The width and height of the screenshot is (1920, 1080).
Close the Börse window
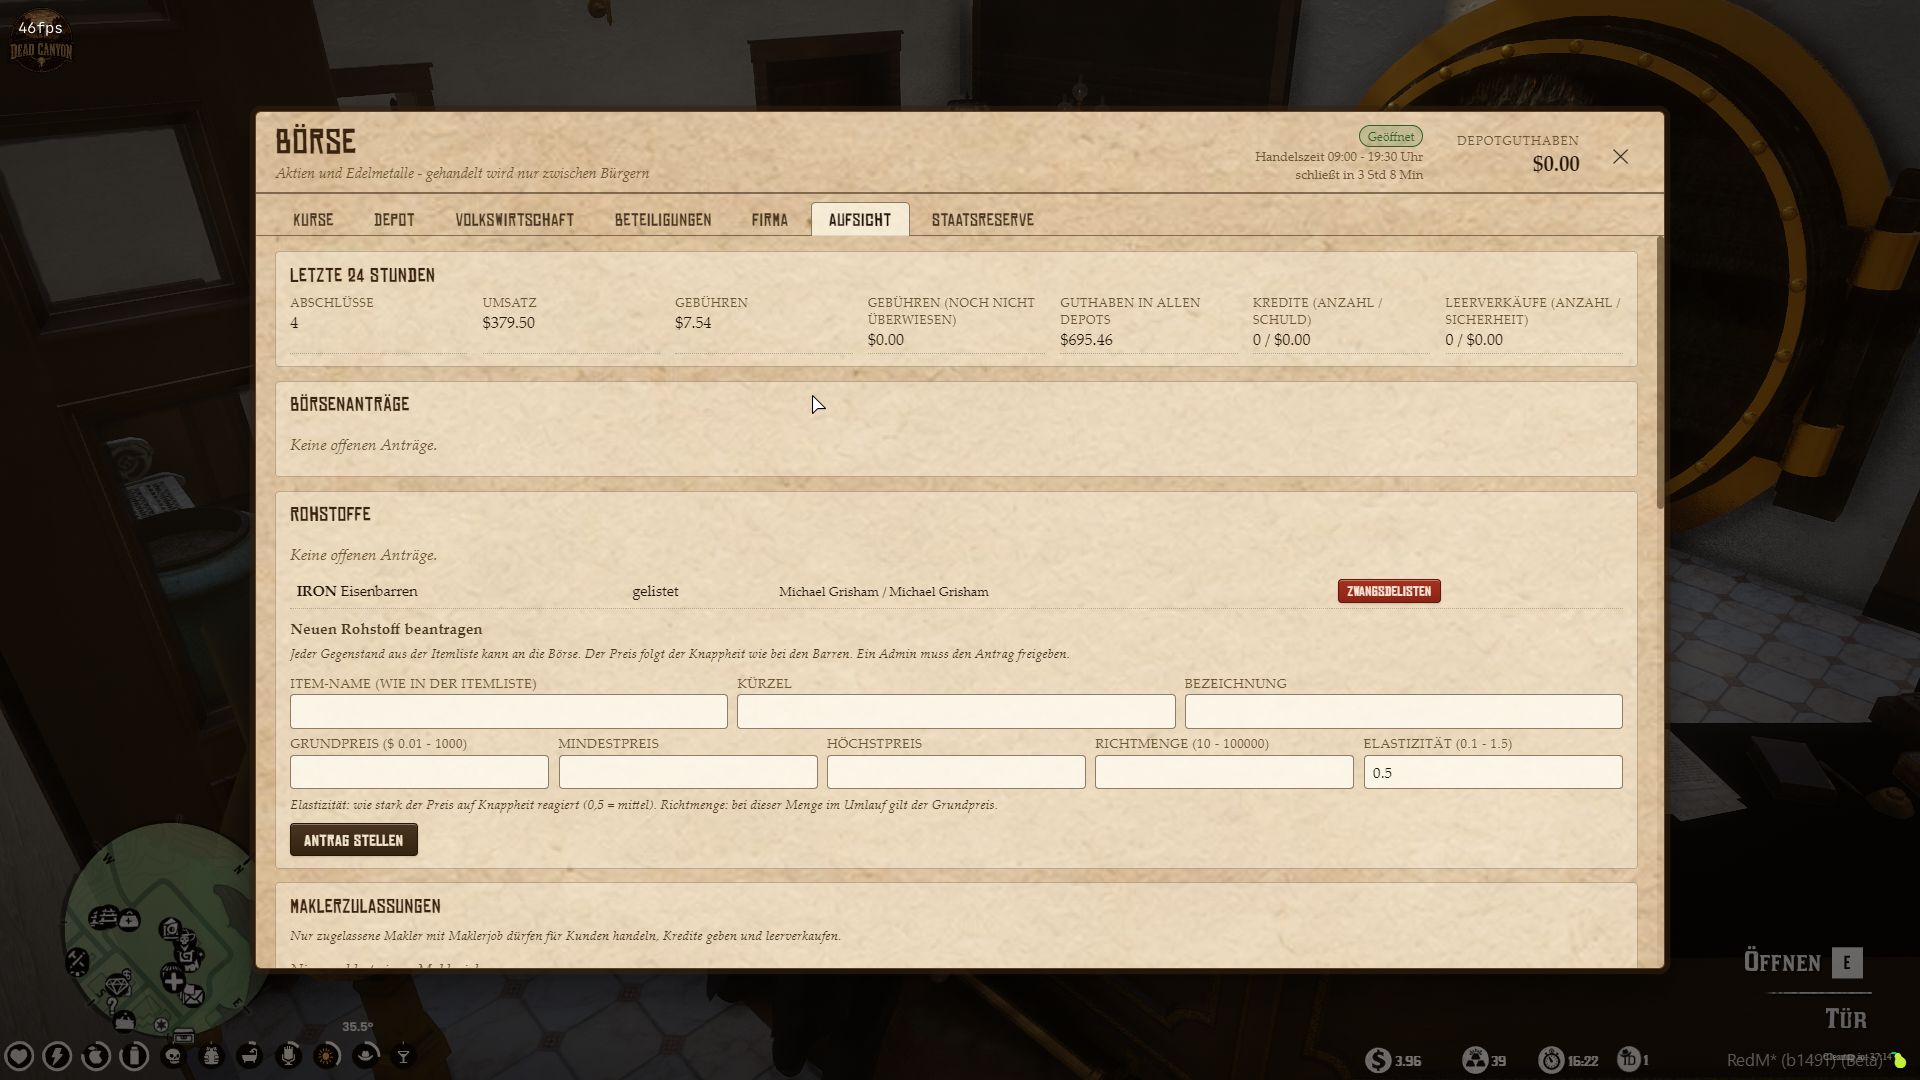point(1621,157)
